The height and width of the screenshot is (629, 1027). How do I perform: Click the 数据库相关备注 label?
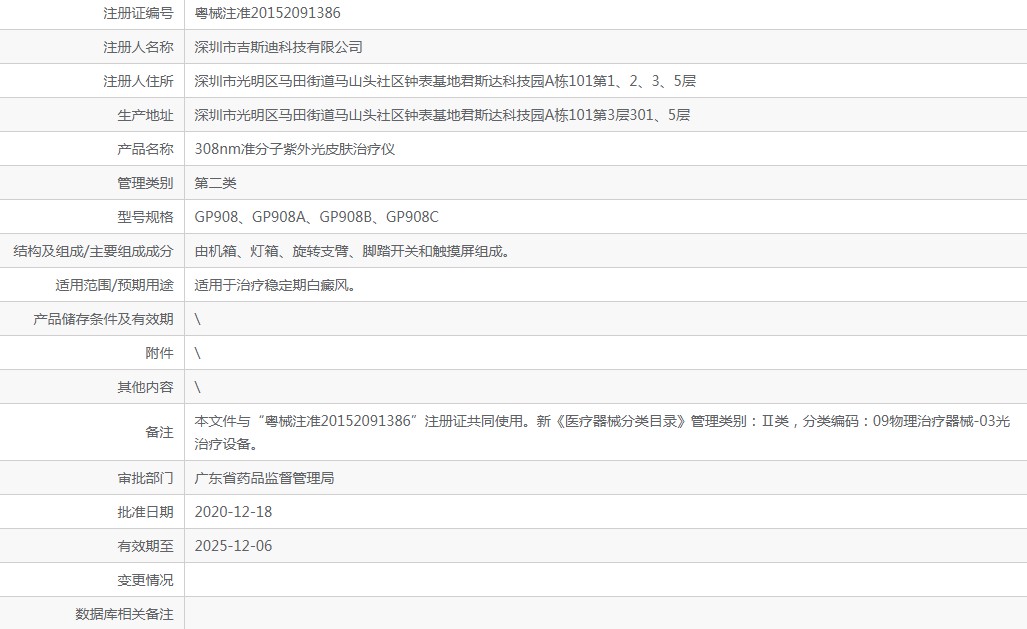click(124, 615)
